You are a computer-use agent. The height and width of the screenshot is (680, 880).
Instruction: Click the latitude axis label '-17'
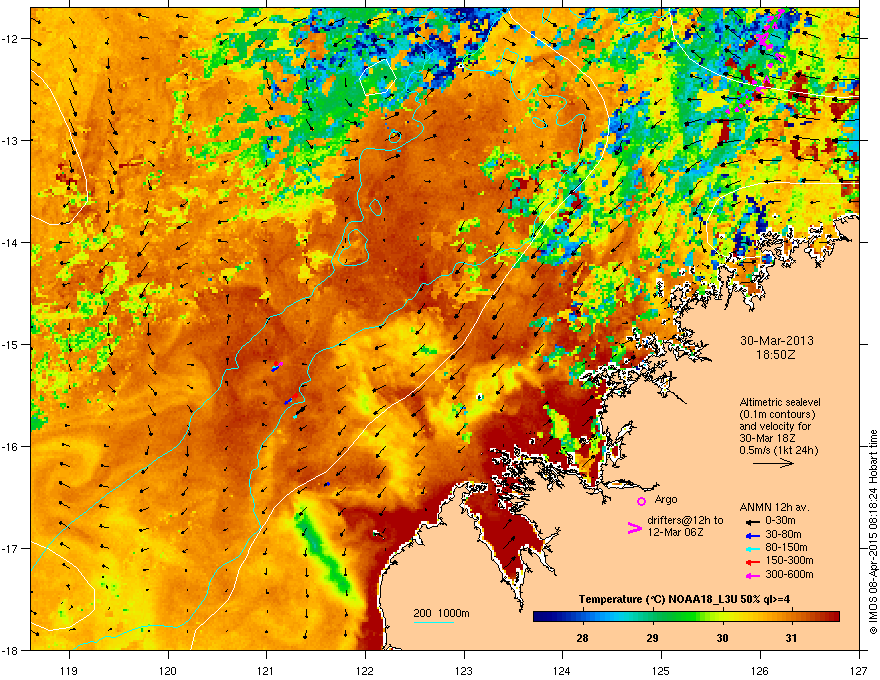tap(10, 548)
